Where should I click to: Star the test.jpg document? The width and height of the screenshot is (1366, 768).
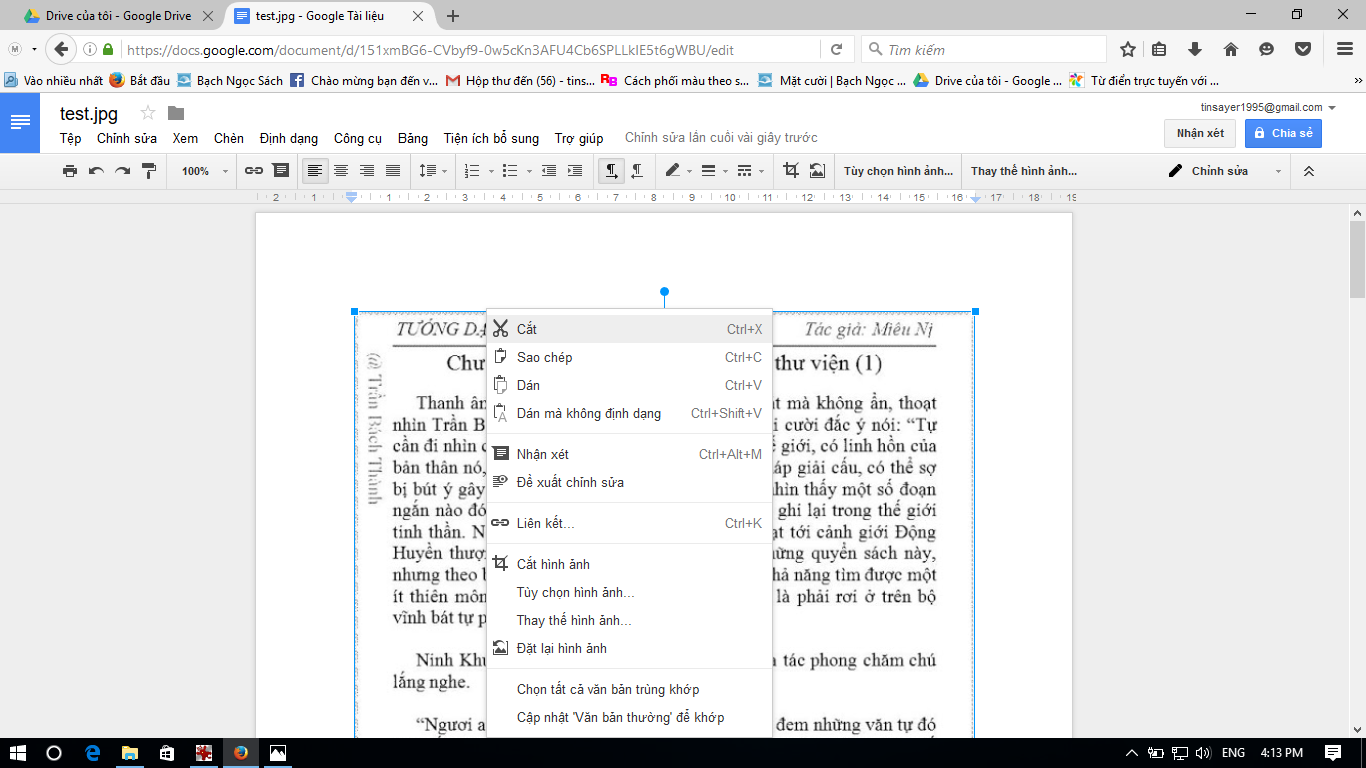(x=148, y=113)
